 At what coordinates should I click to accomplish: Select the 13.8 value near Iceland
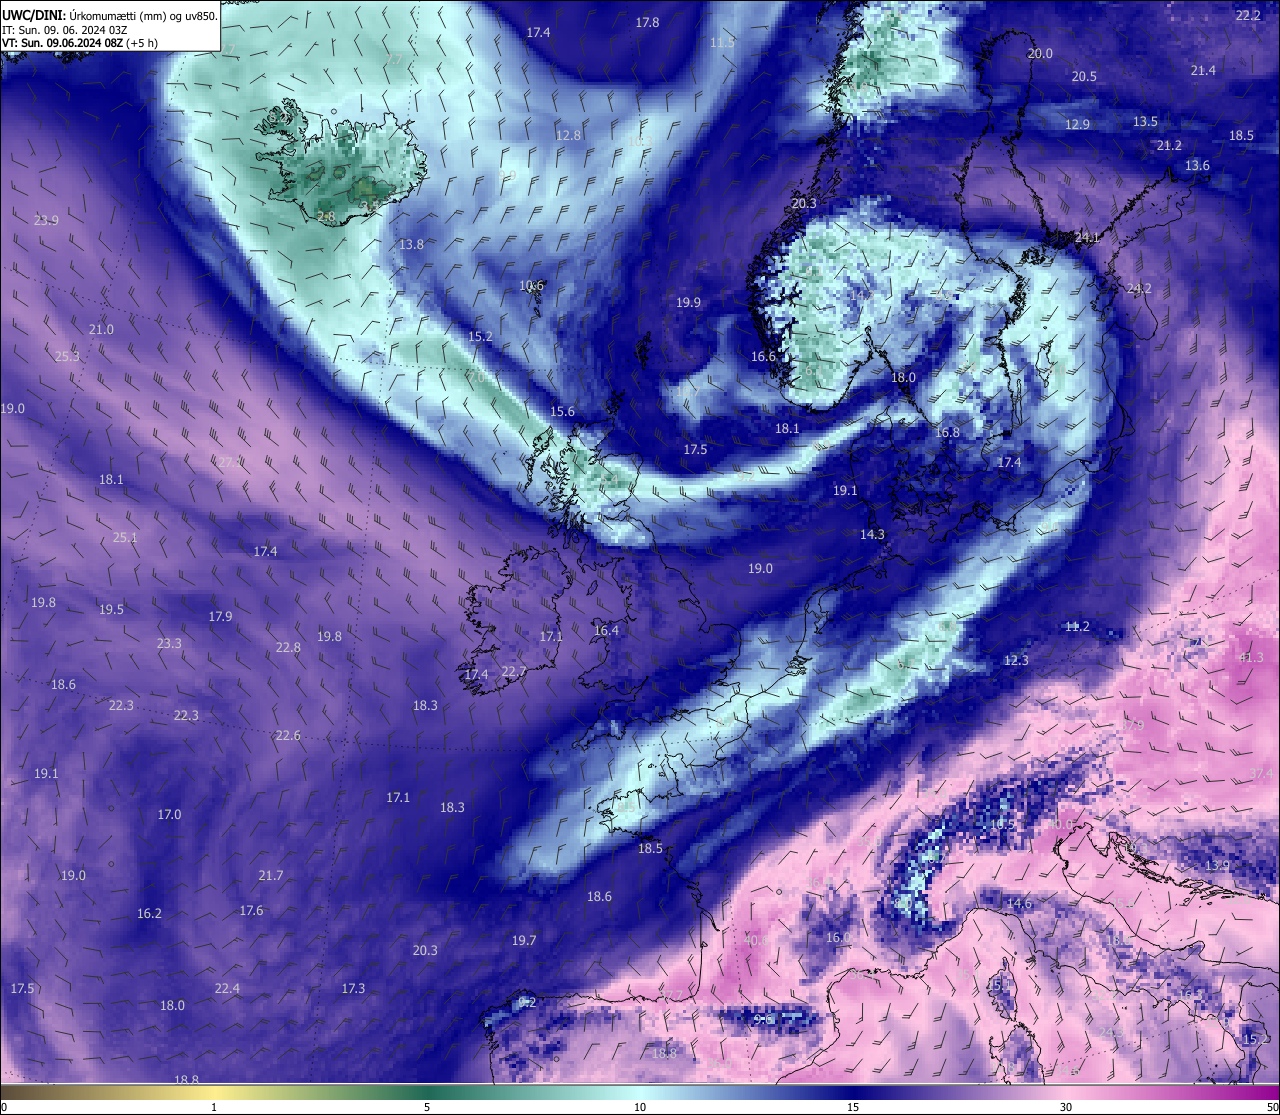point(411,244)
